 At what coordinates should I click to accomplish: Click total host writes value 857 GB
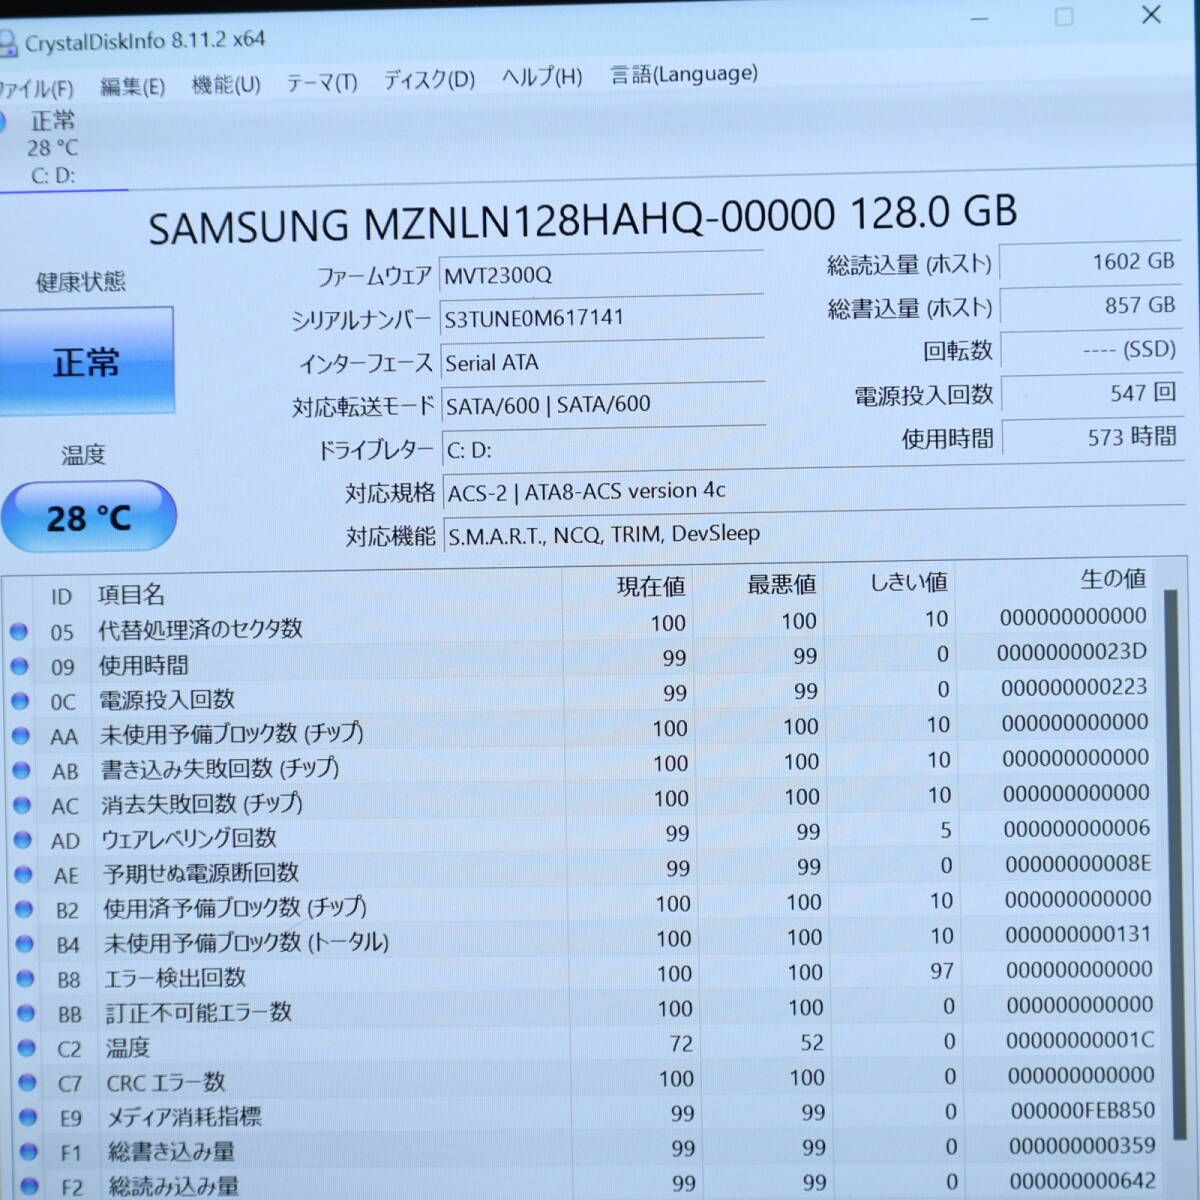pyautogui.click(x=1090, y=306)
